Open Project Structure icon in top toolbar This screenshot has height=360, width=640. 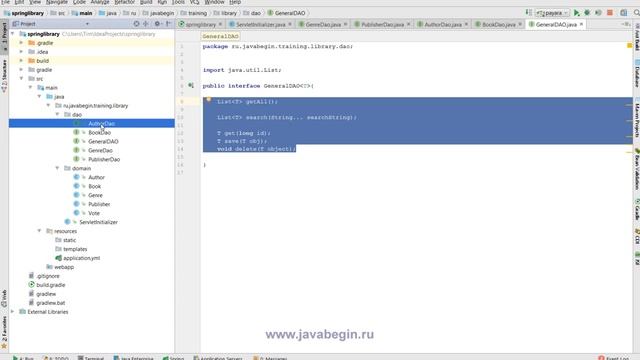624,13
